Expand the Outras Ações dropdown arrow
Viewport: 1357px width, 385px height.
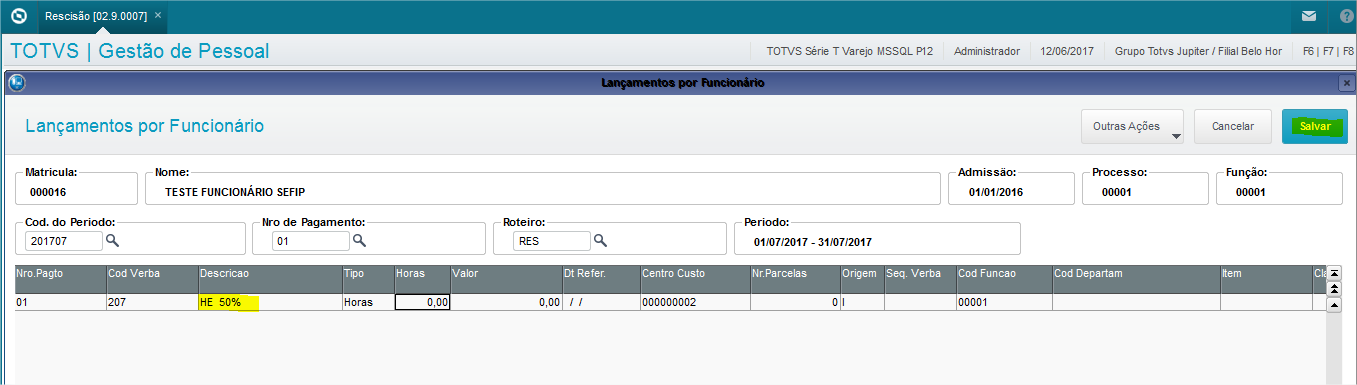[x=1175, y=136]
